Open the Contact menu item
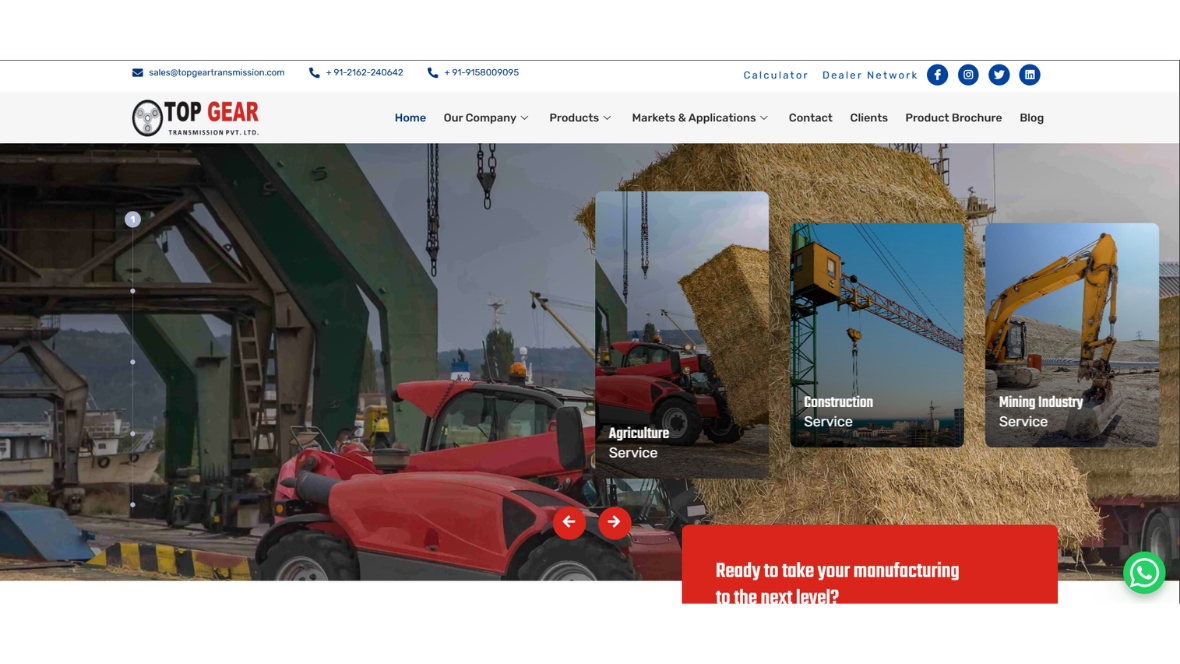 click(810, 118)
